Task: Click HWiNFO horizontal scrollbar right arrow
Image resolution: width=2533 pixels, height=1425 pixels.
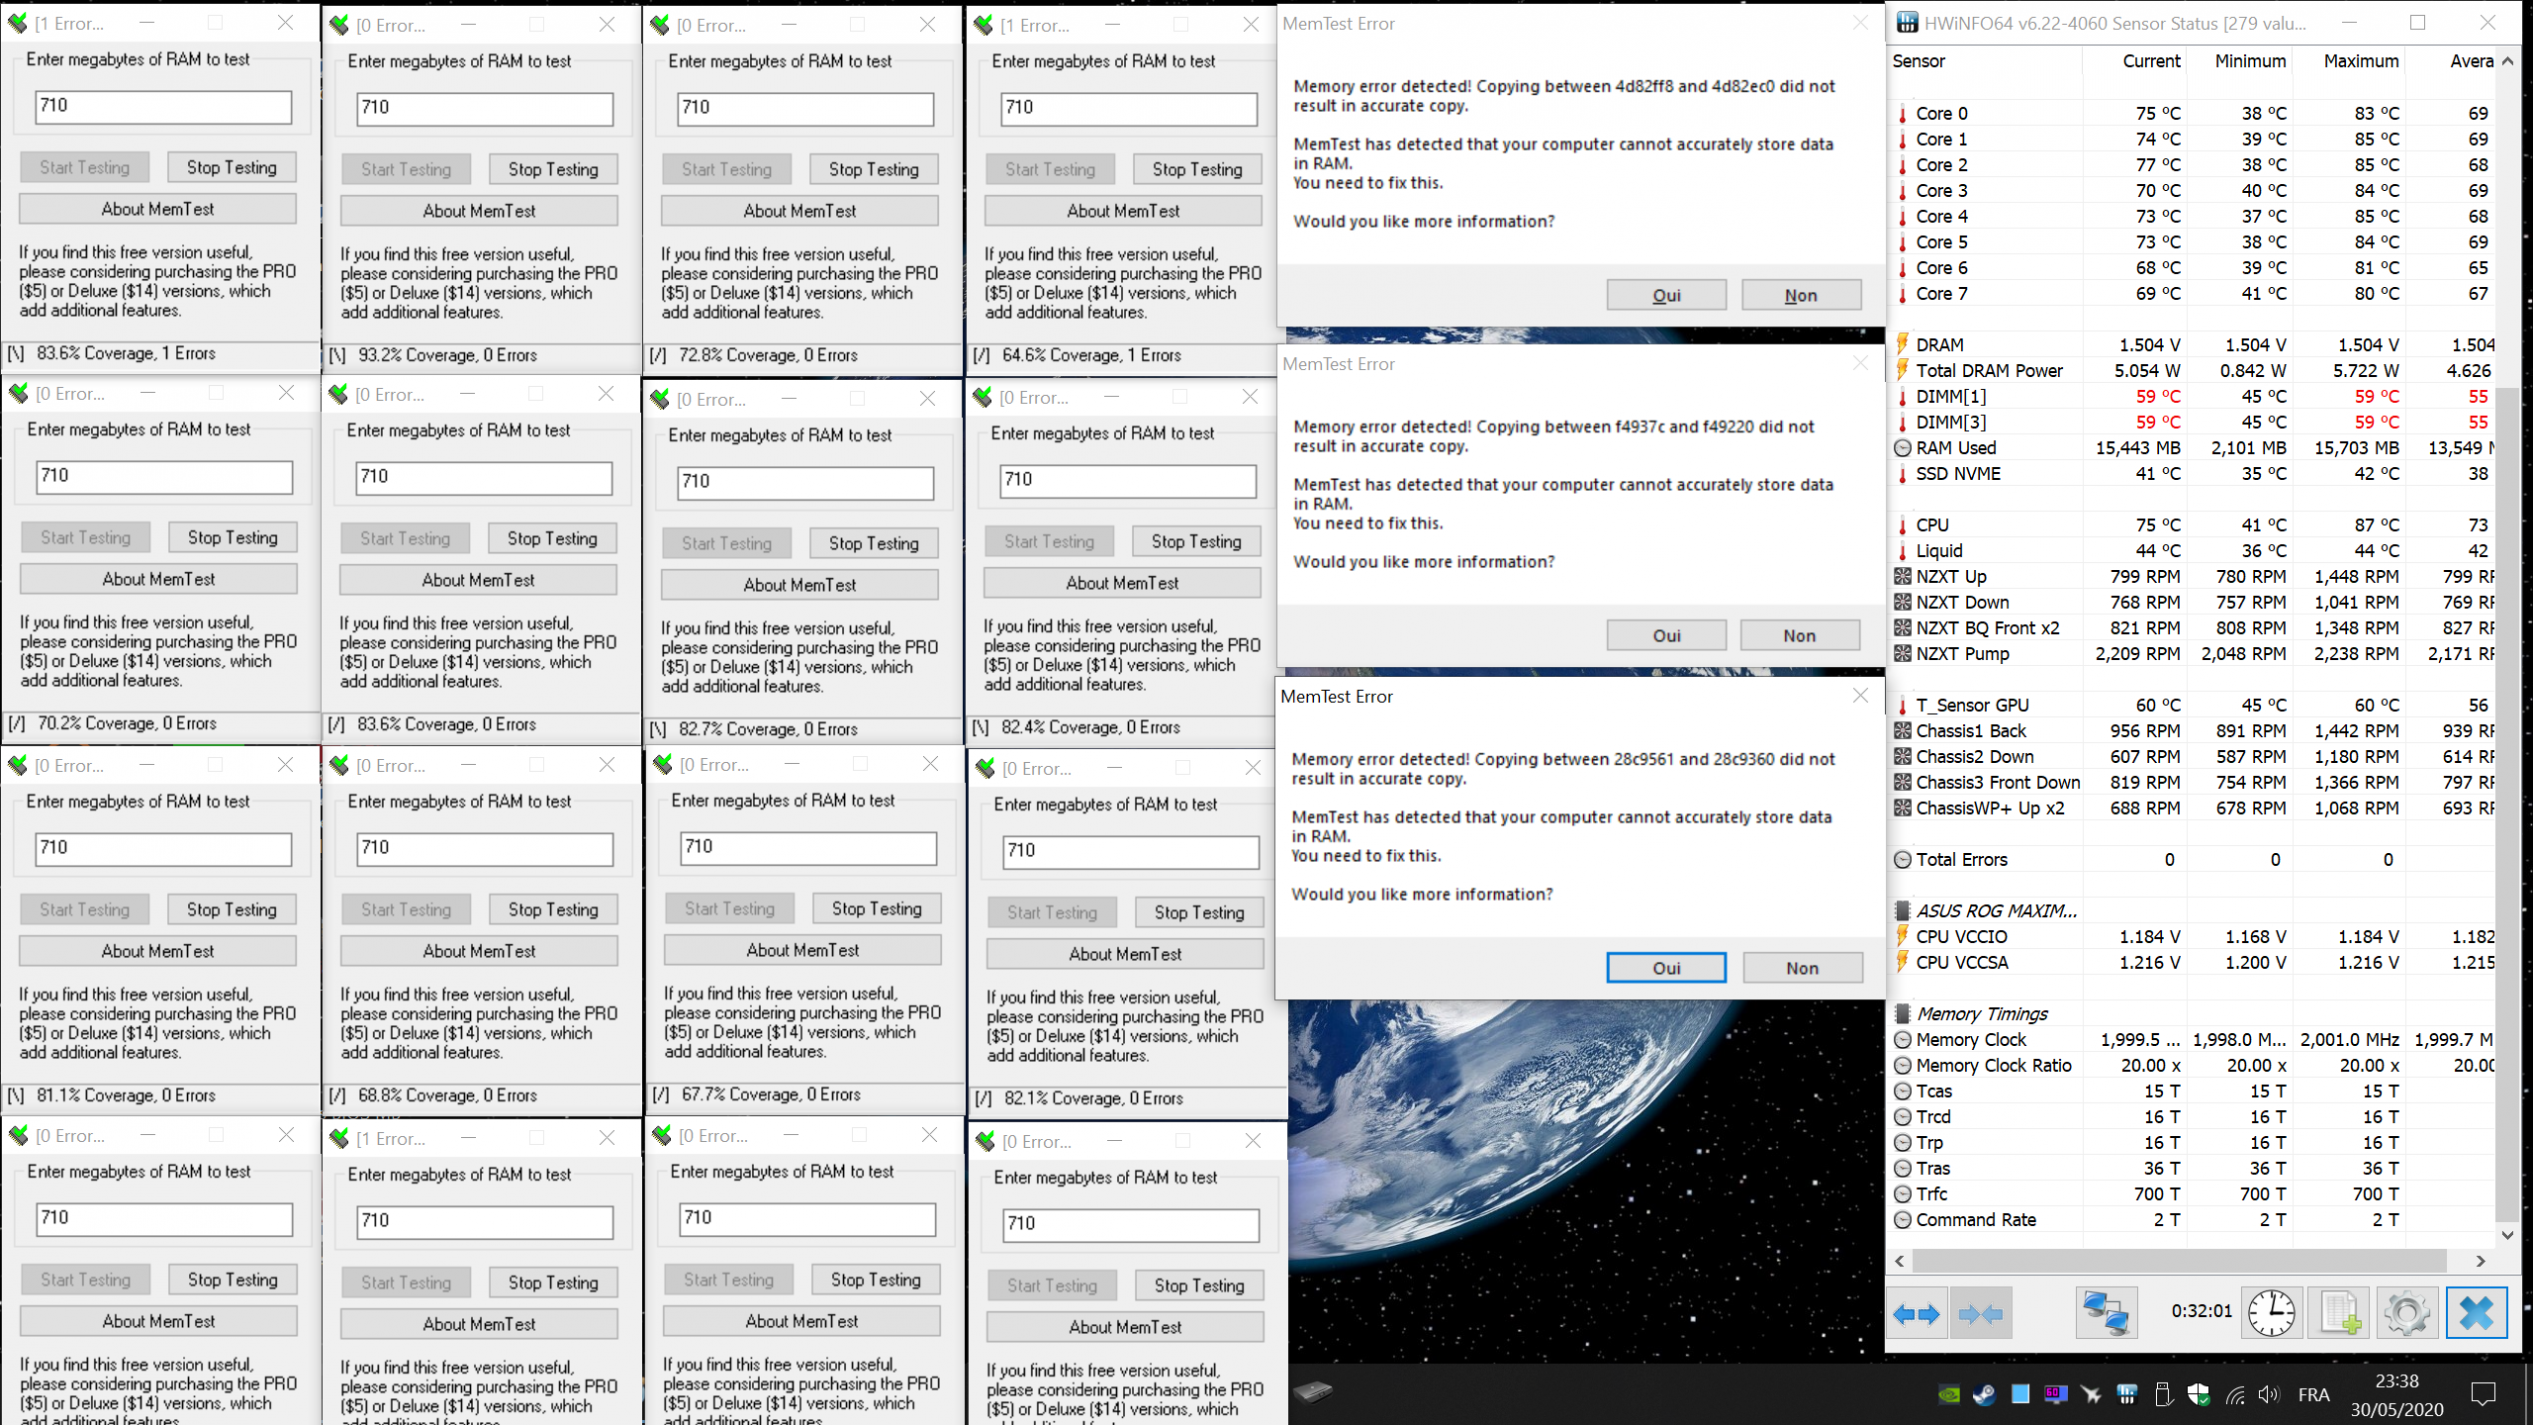Action: 2481,1261
